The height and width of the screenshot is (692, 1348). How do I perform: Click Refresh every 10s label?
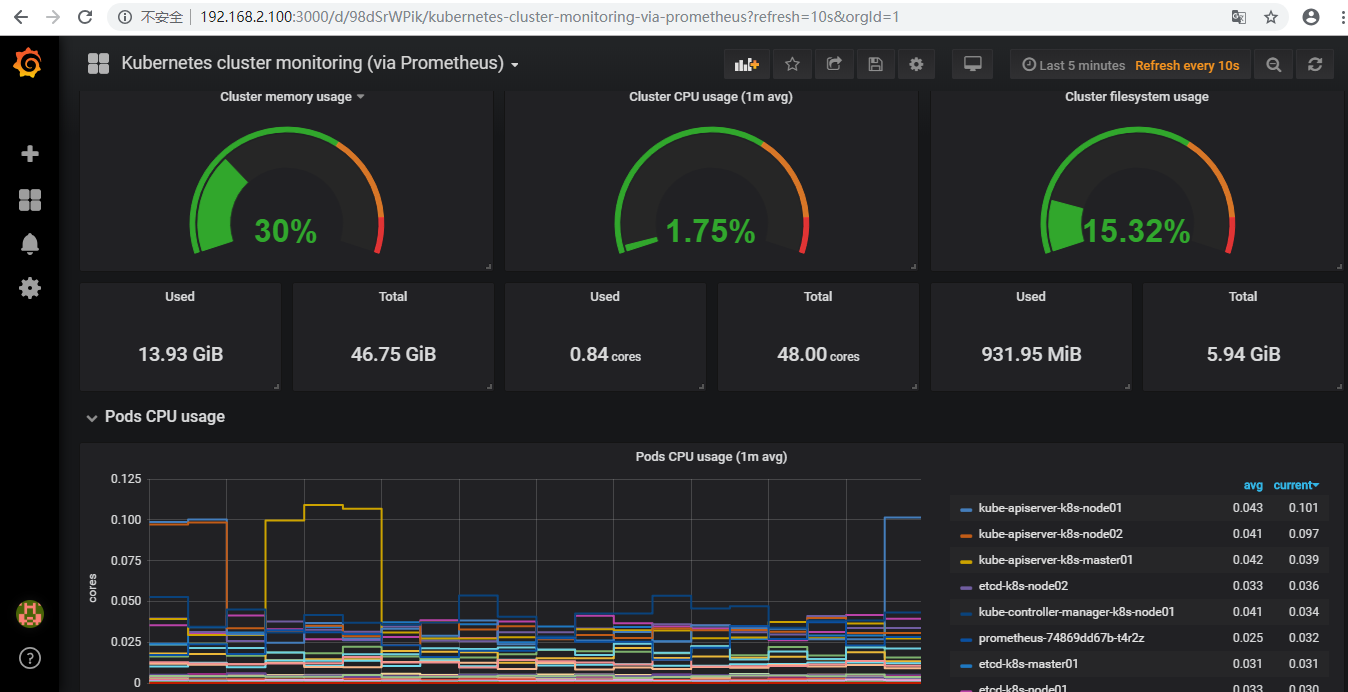[1187, 65]
